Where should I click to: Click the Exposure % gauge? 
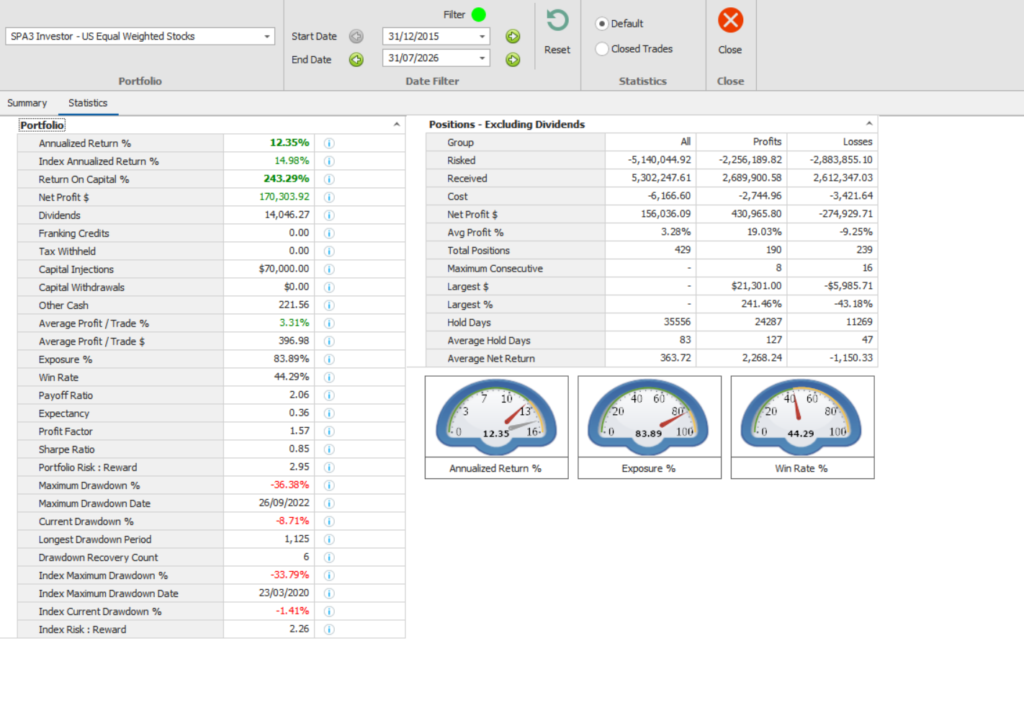[x=649, y=427]
